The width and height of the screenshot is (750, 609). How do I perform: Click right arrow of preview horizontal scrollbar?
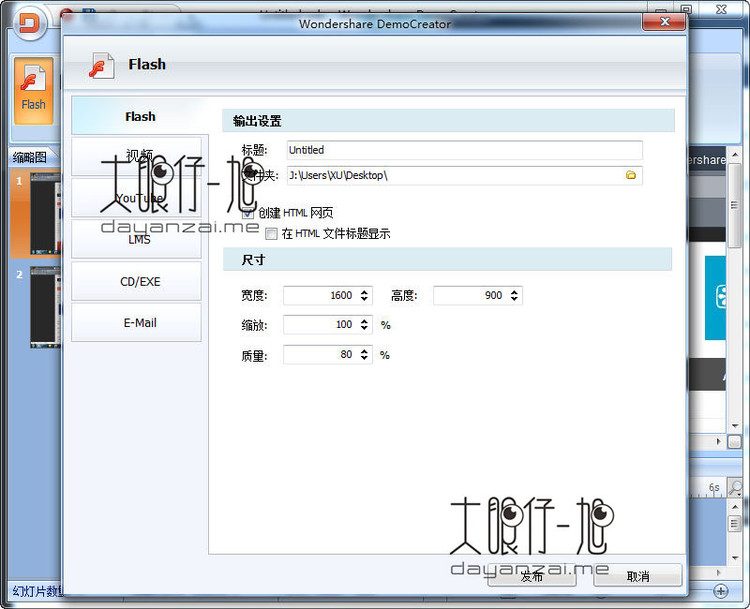coord(718,442)
